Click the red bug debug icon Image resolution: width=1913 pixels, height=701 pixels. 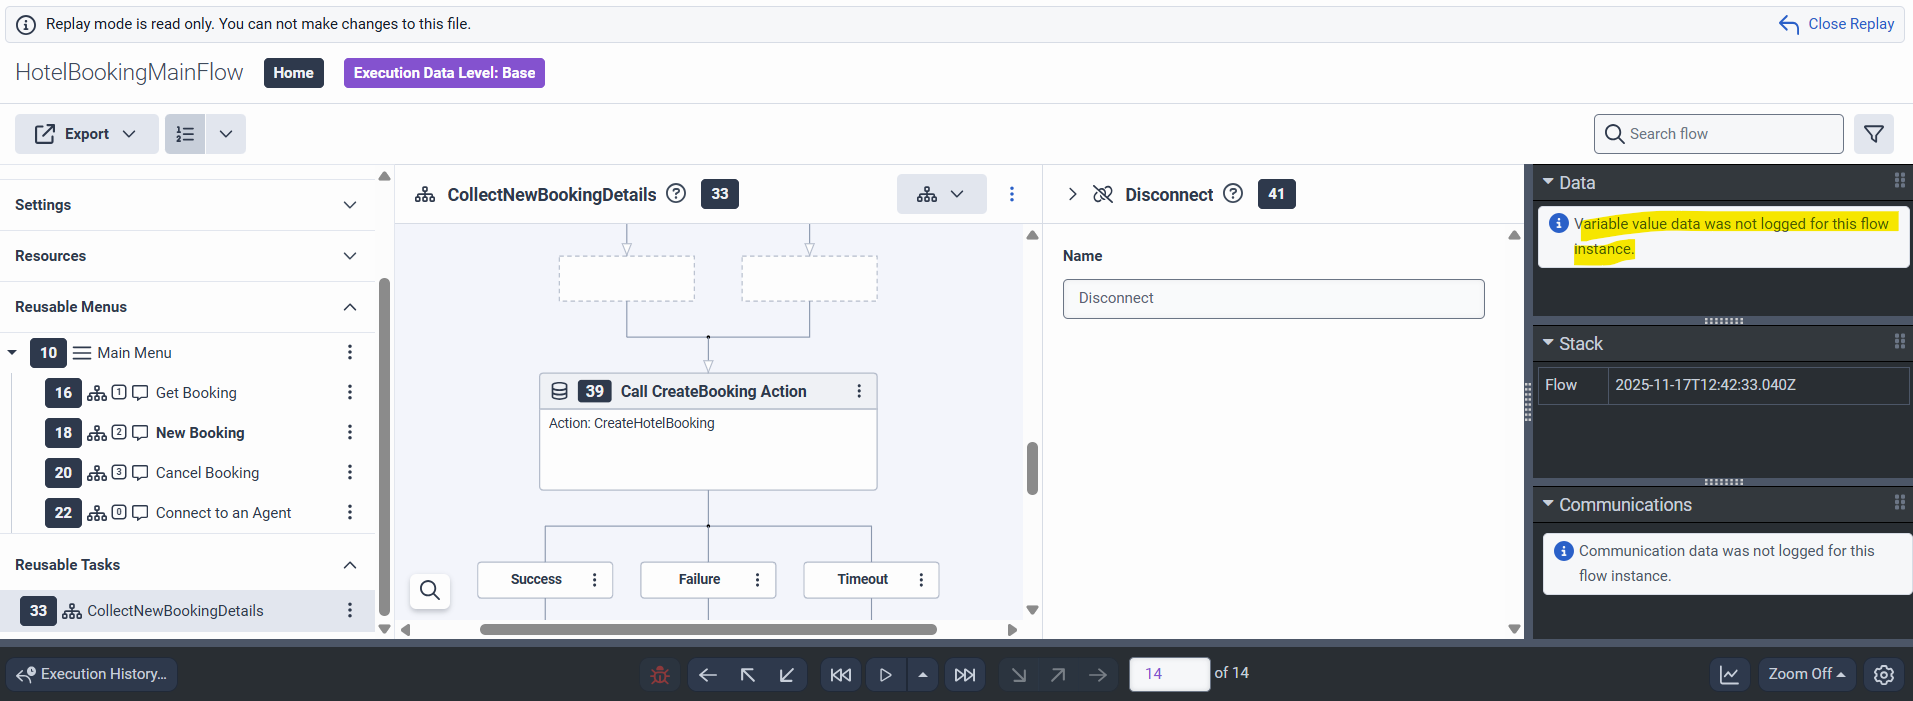click(660, 675)
